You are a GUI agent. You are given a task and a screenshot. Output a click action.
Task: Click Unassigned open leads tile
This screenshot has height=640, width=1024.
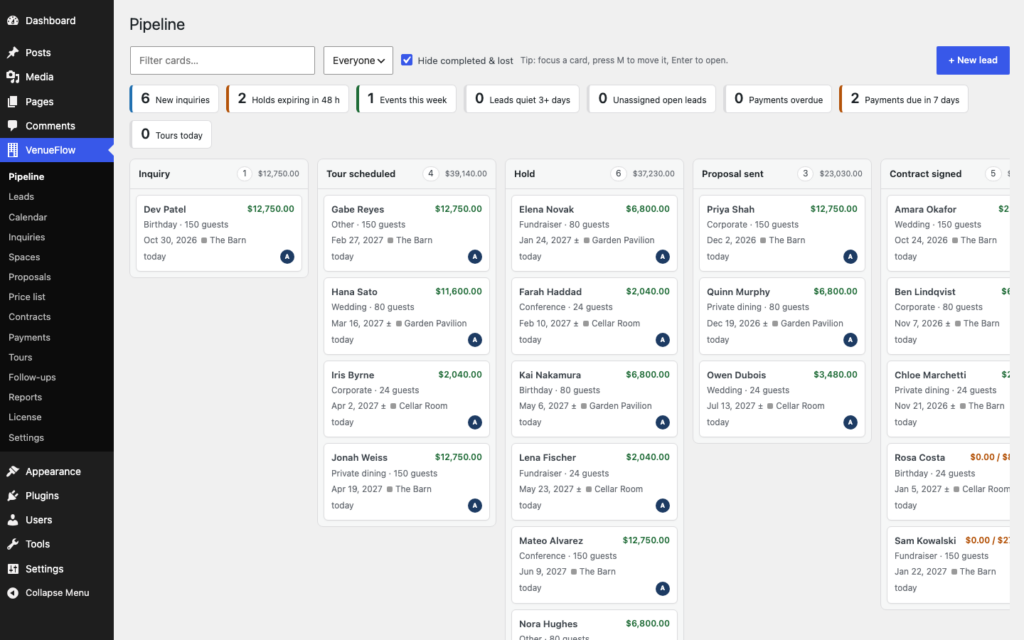click(651, 99)
